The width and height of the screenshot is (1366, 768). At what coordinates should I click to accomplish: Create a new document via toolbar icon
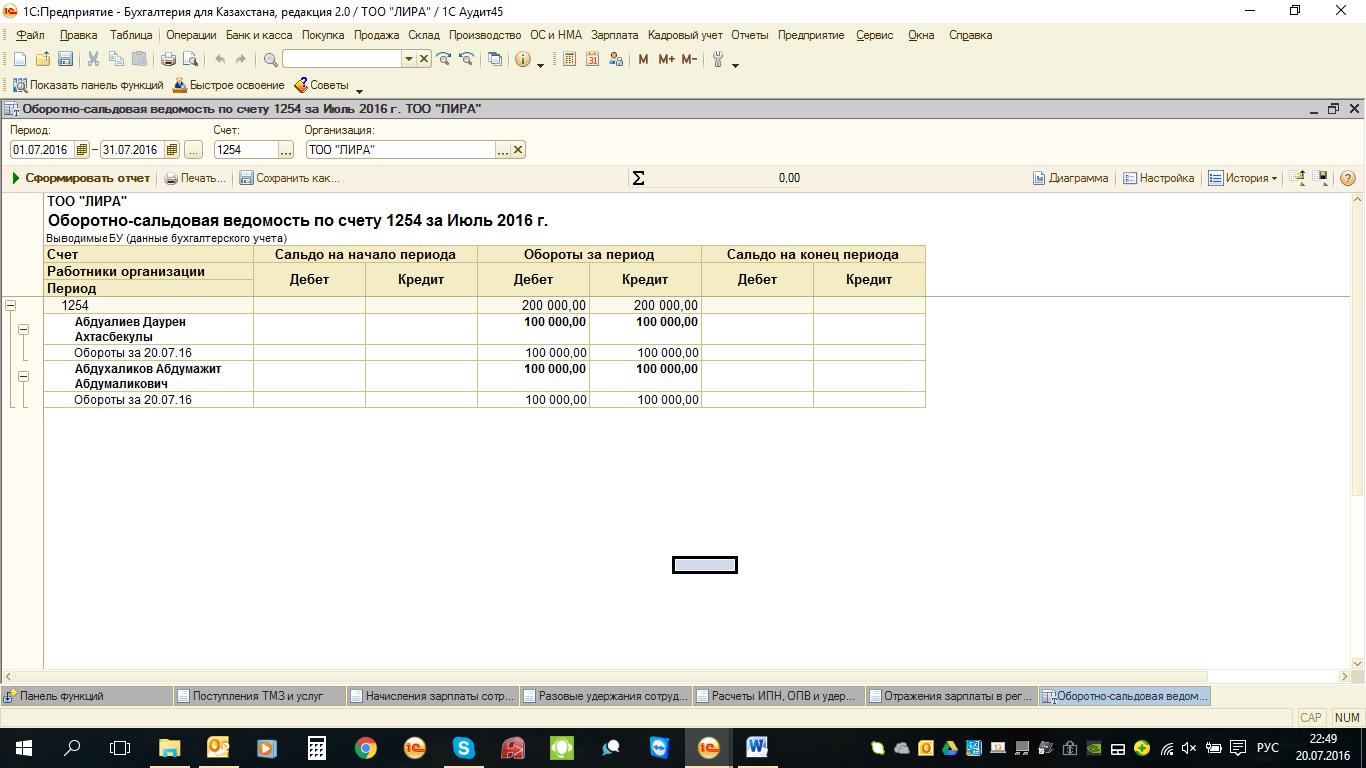pyautogui.click(x=19, y=59)
